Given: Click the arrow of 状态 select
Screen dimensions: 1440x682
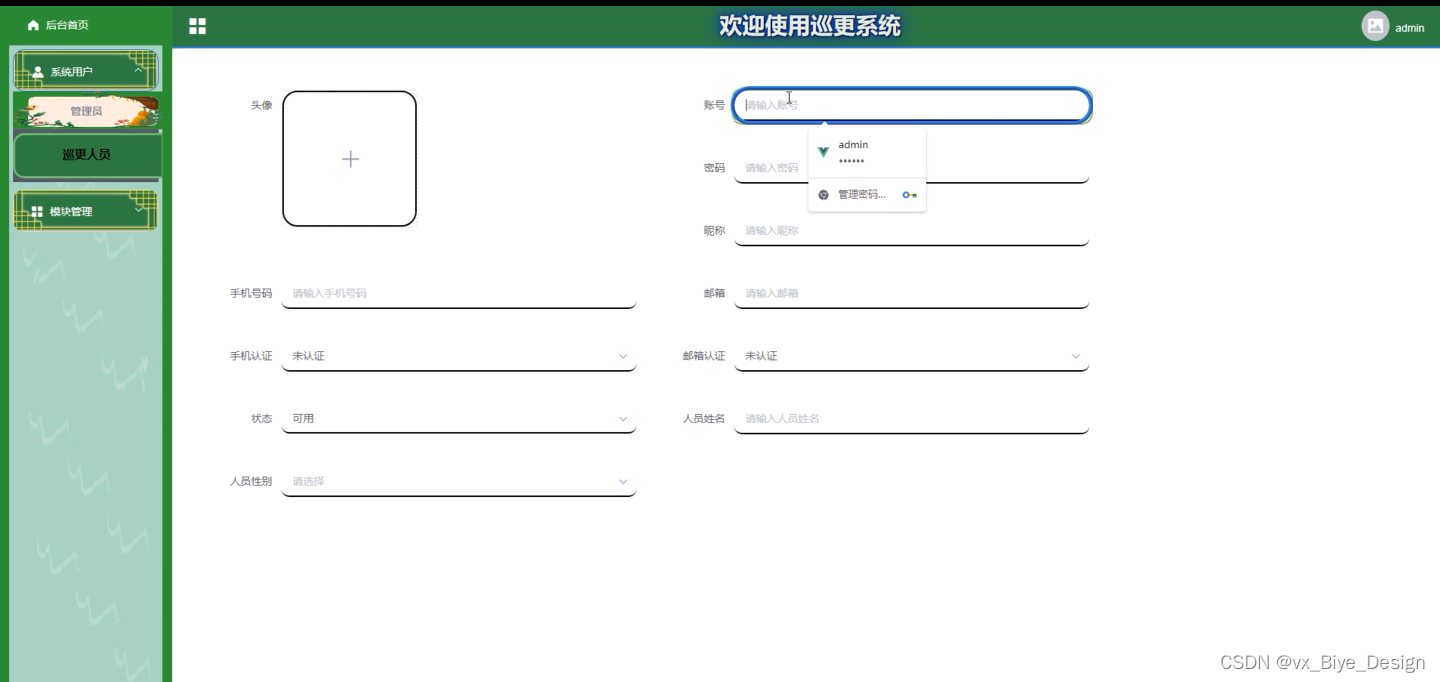Looking at the screenshot, I should (x=623, y=419).
